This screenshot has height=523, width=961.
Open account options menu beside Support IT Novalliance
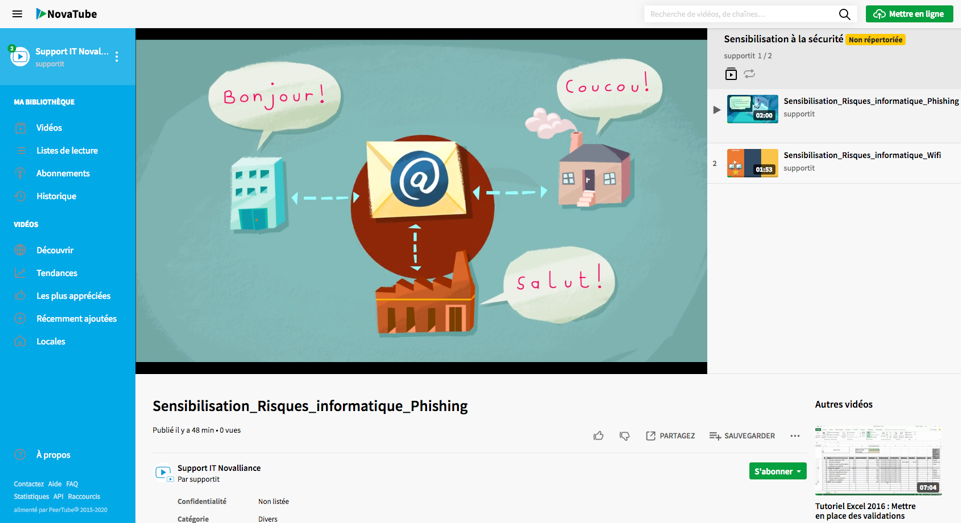tap(117, 57)
